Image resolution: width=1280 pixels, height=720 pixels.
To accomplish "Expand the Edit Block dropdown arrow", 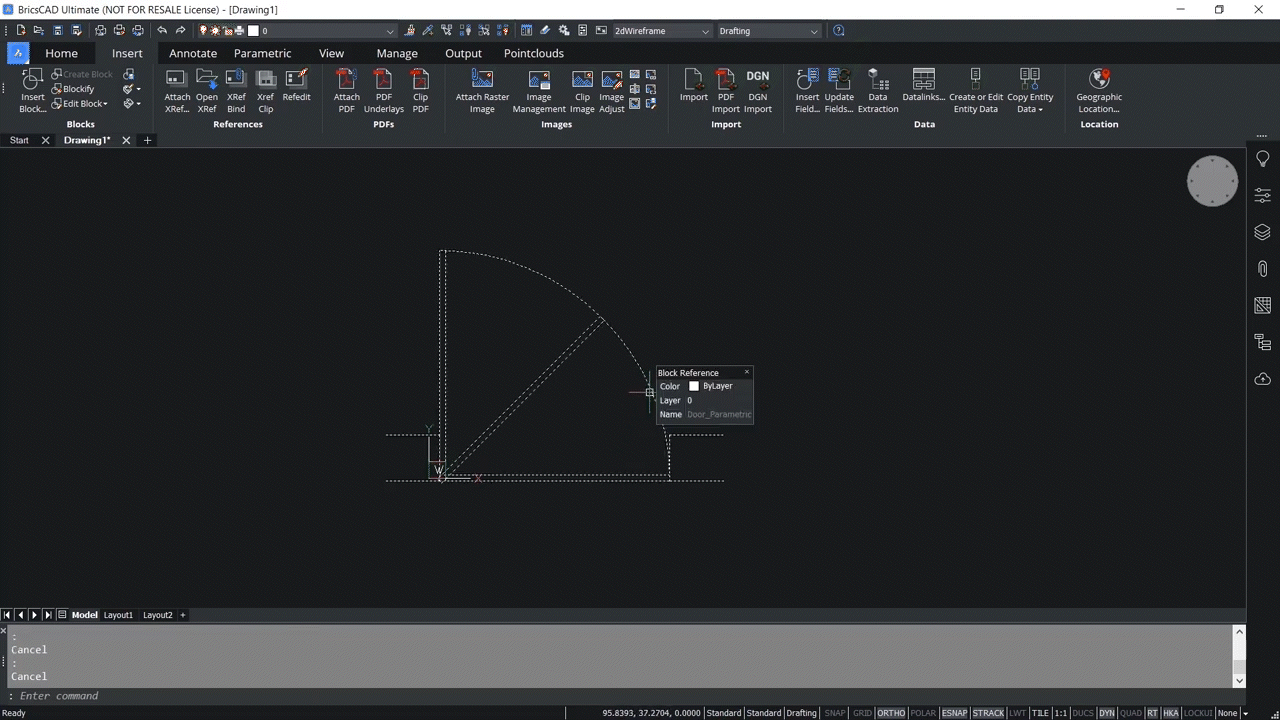I will click(105, 104).
